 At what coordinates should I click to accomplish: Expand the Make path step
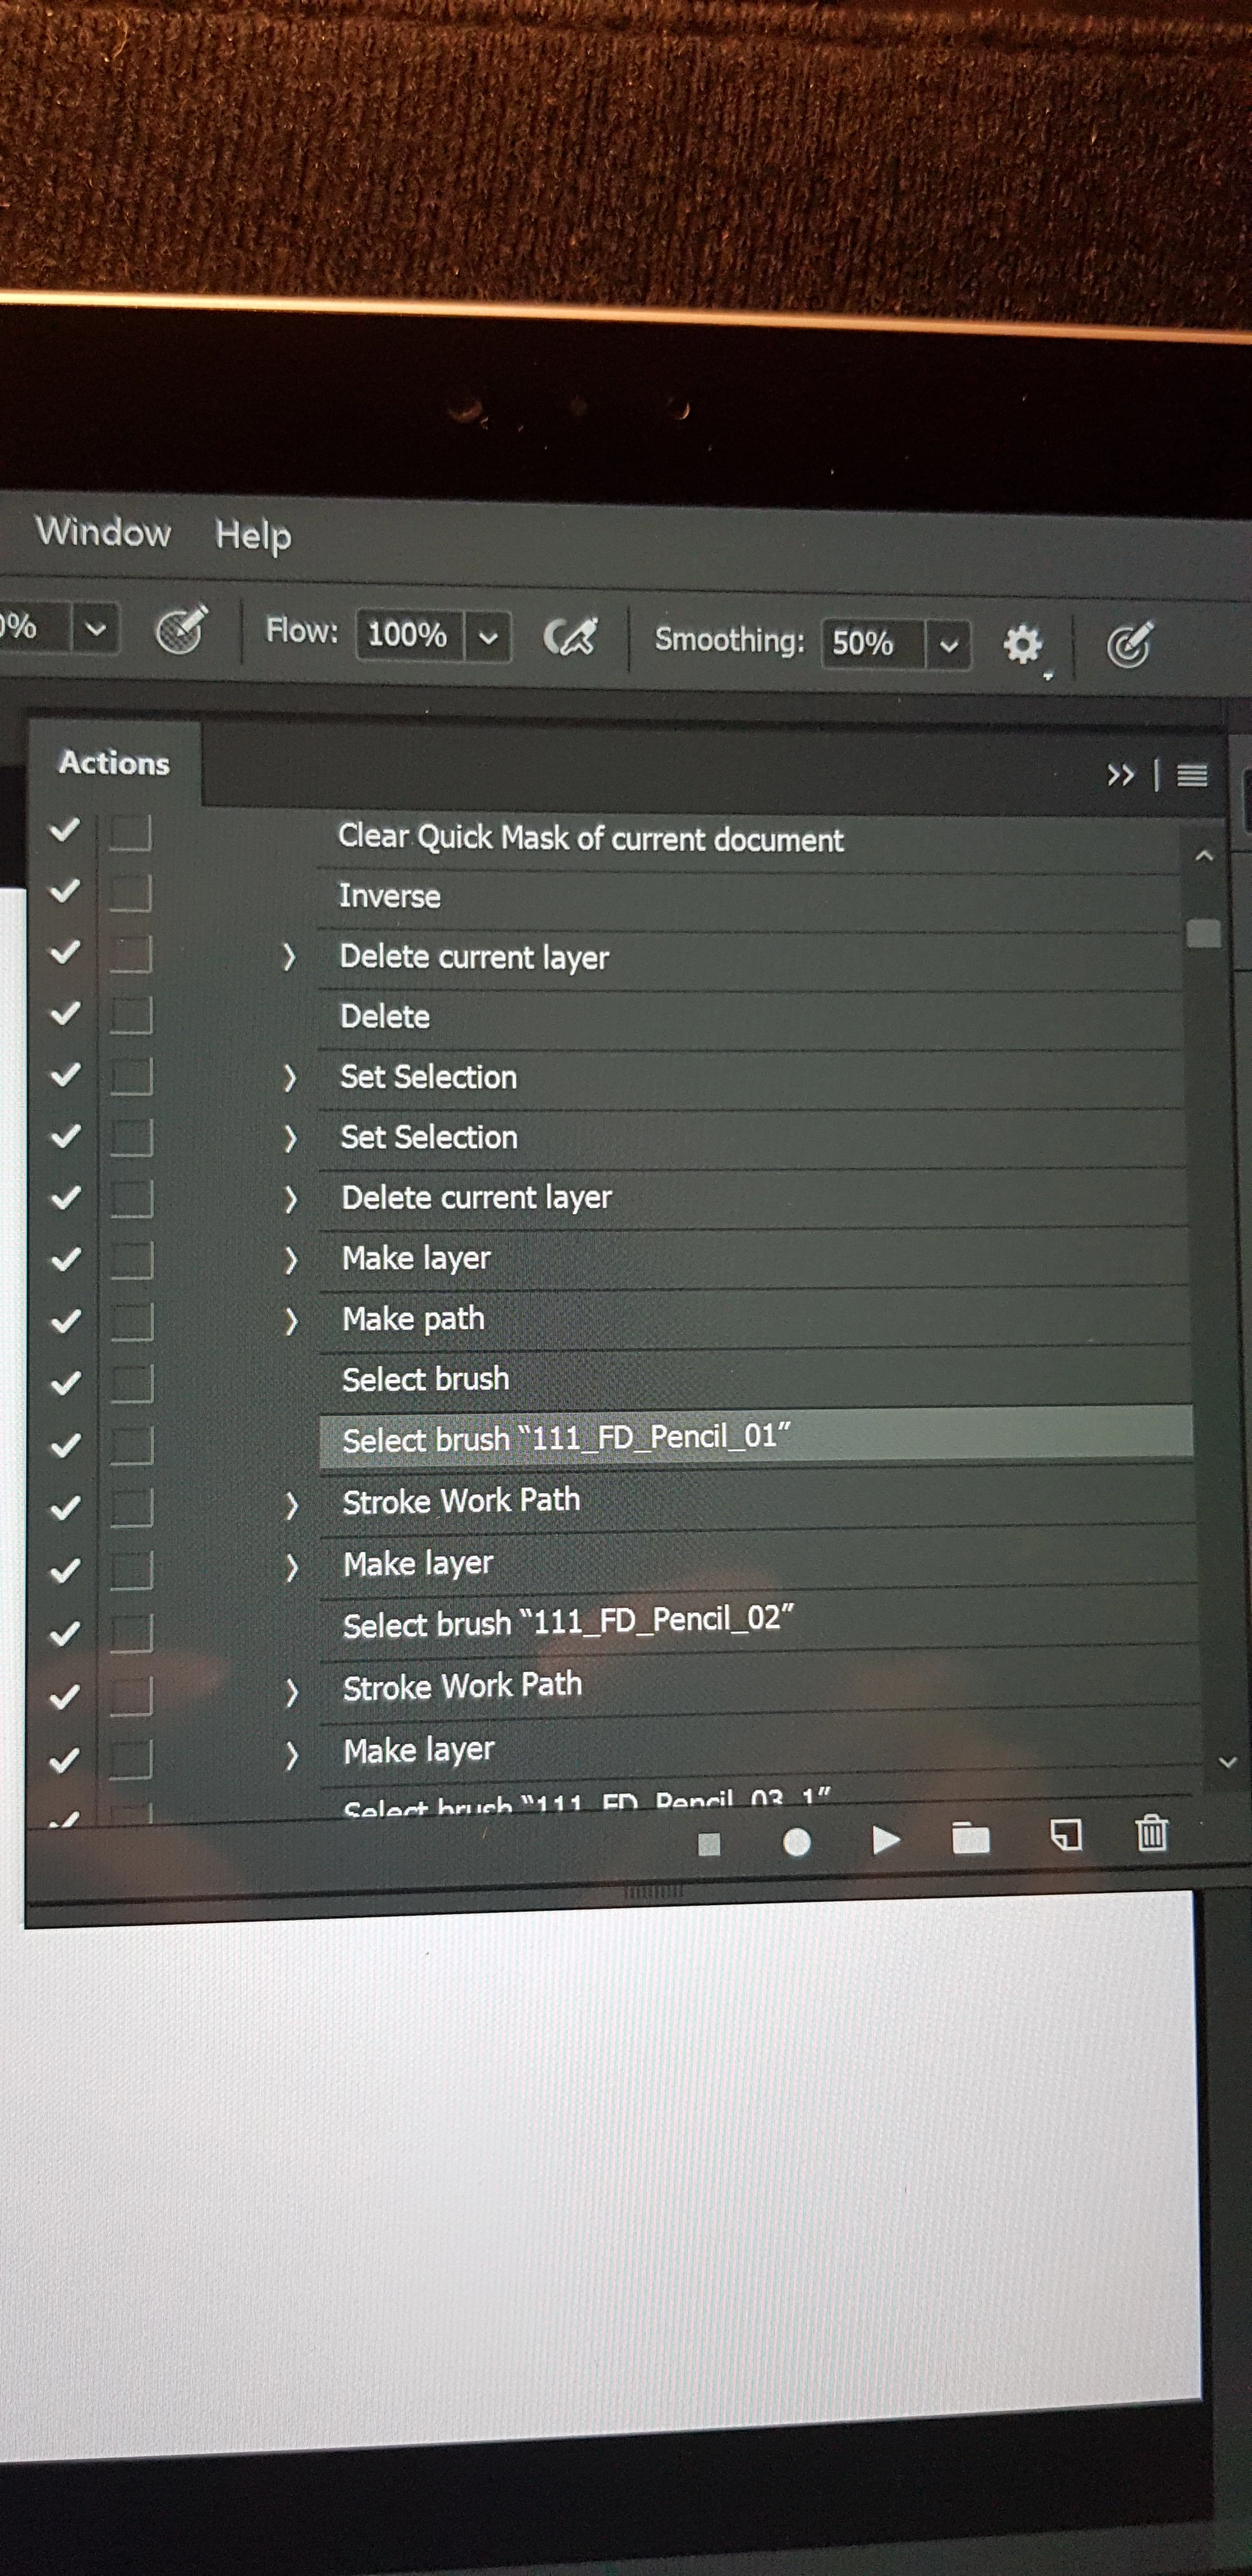pos(291,1321)
